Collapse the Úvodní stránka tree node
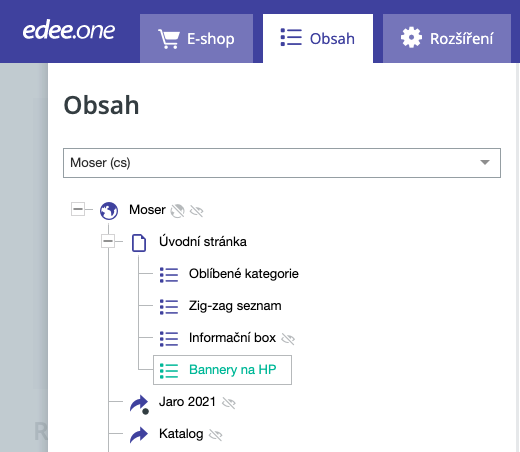 point(108,241)
